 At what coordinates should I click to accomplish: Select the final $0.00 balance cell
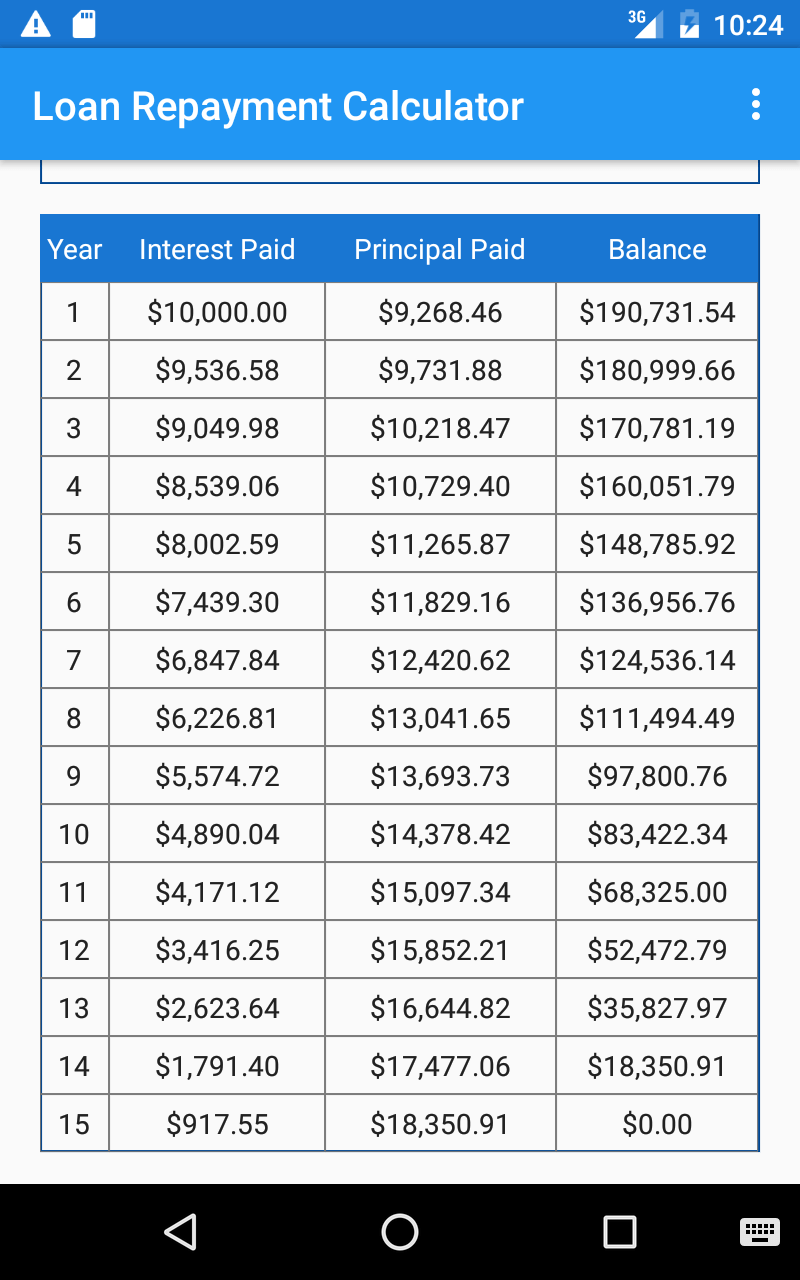point(657,1124)
